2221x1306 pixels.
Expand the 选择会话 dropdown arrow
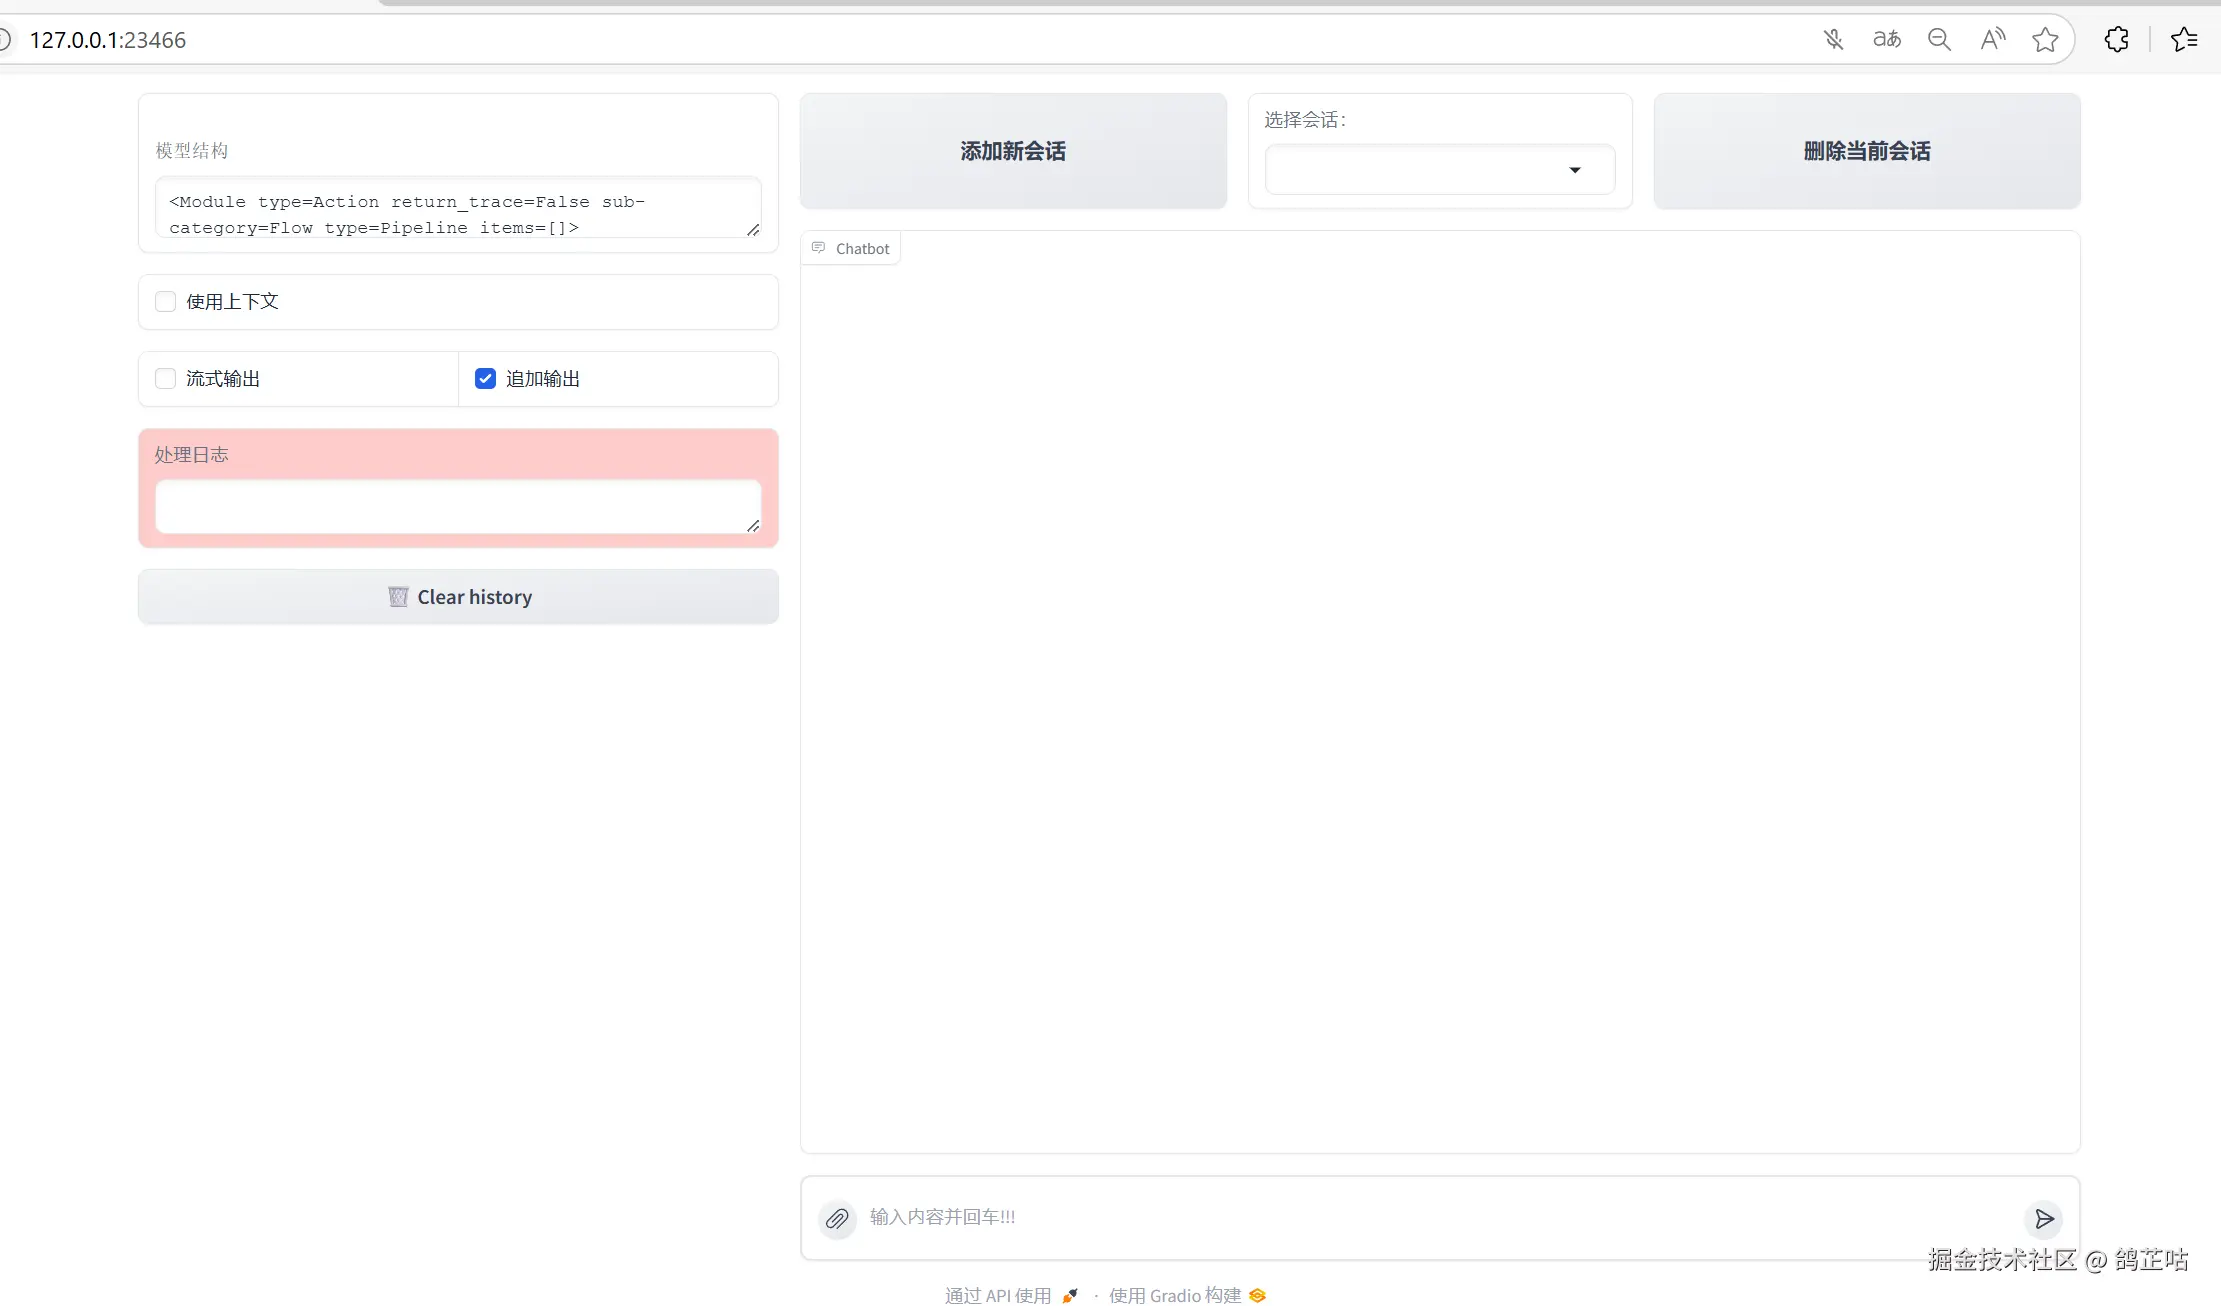pos(1575,170)
